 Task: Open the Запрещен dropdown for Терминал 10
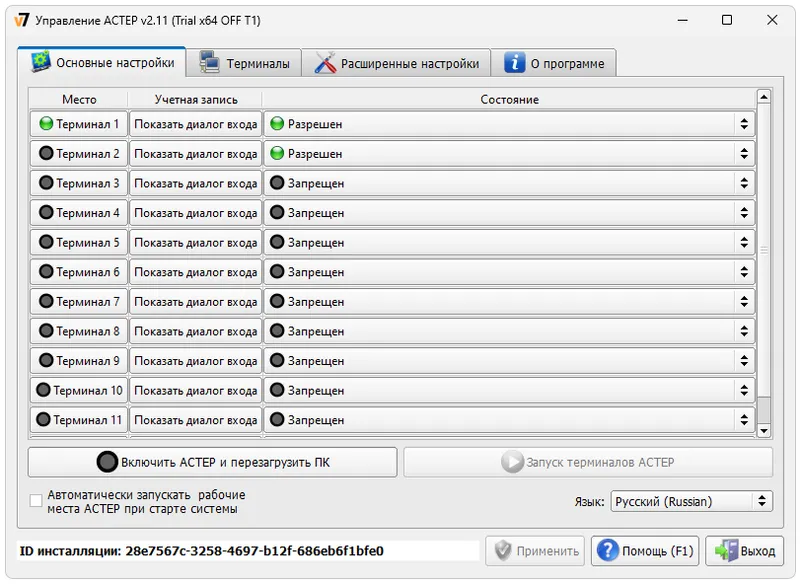point(509,390)
